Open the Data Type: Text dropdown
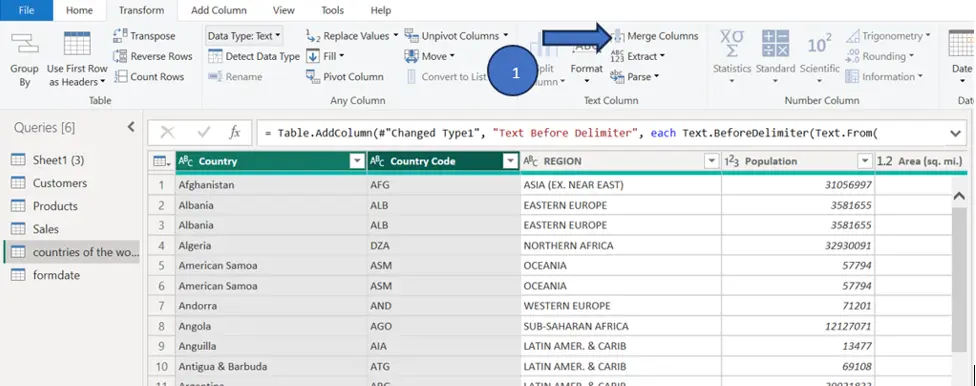 click(x=244, y=36)
